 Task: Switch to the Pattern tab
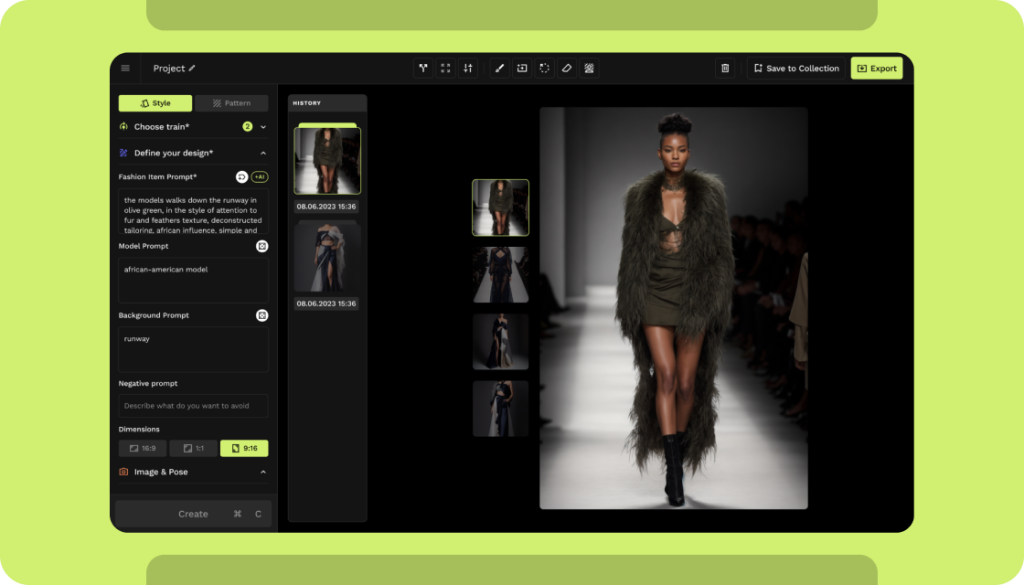pyautogui.click(x=232, y=103)
